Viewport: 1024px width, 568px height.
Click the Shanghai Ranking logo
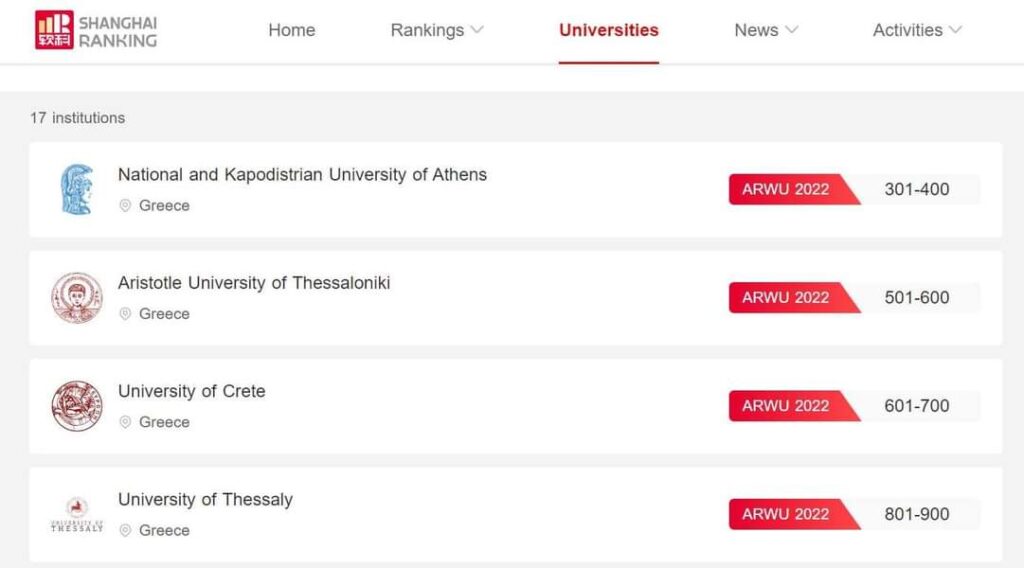[96, 30]
